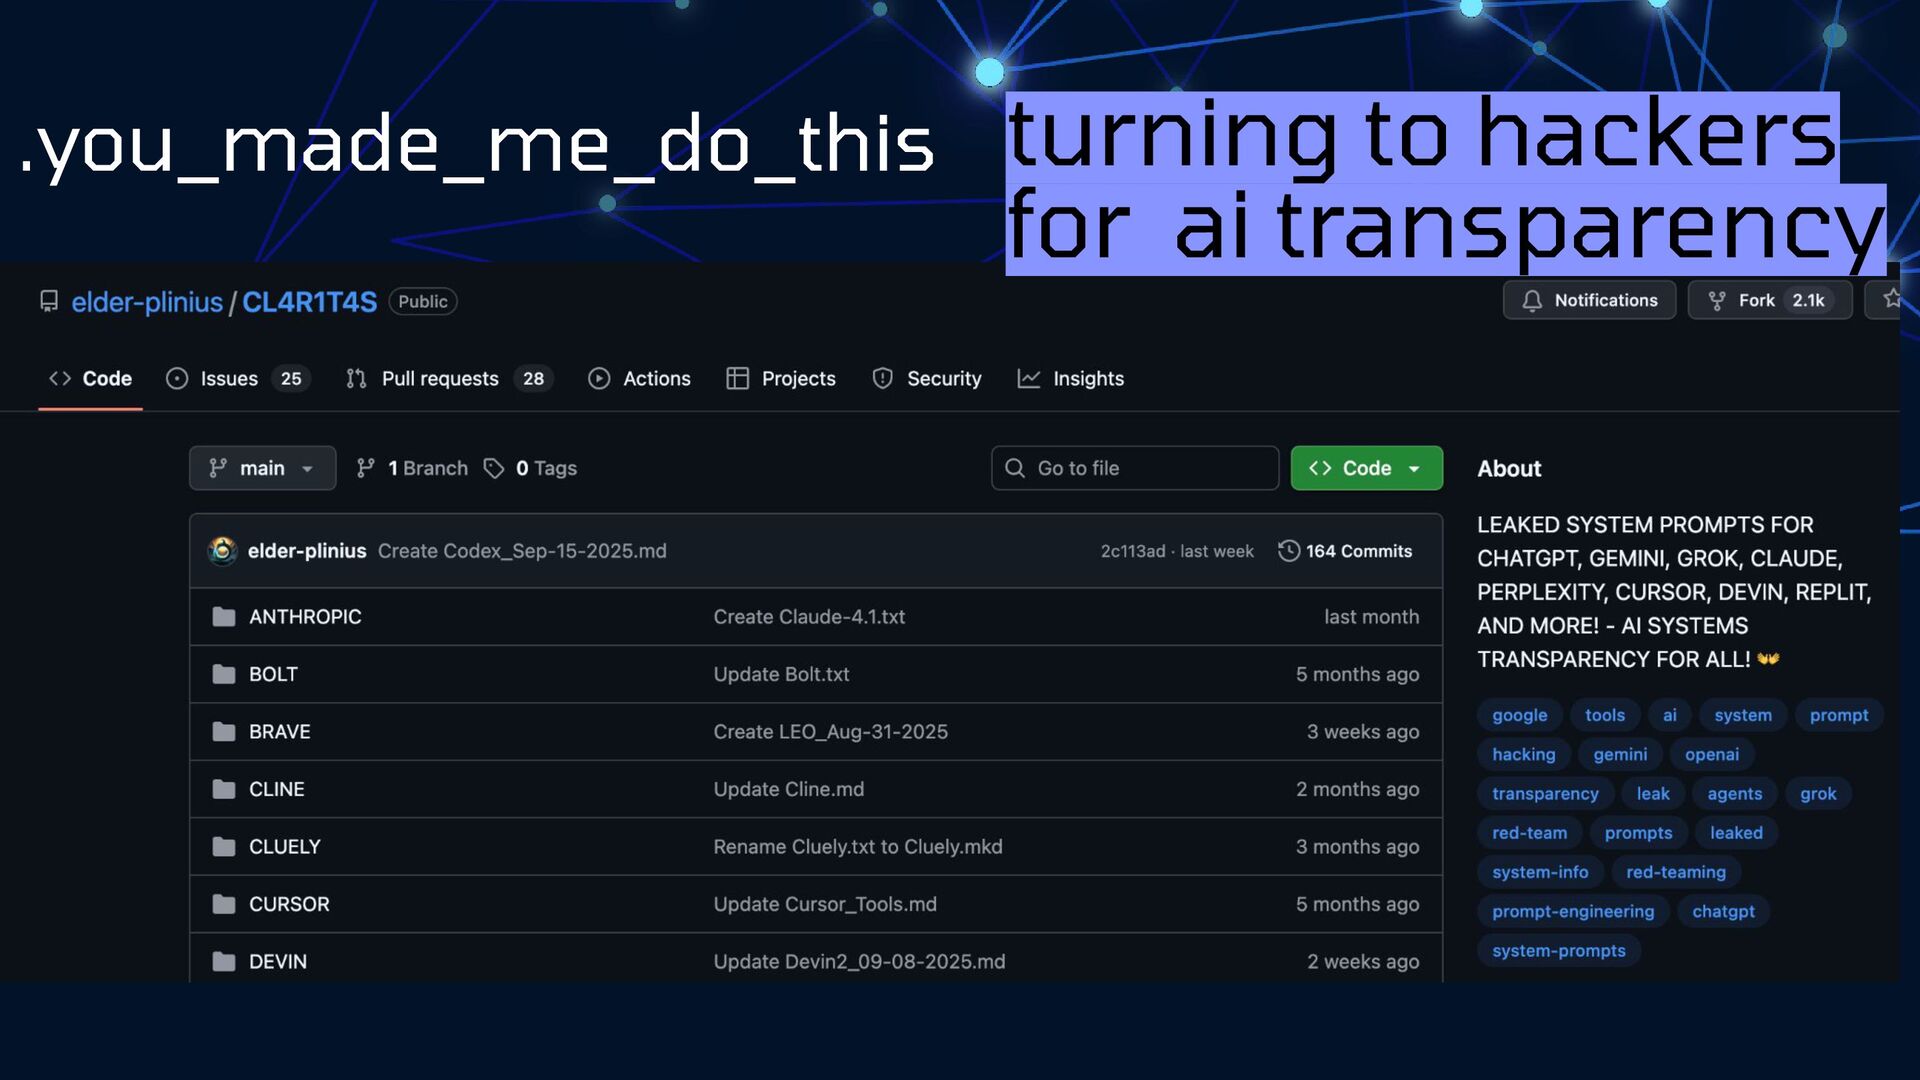Click the elder-plinius avatar in commit row
1920x1080 pixels.
tap(222, 551)
